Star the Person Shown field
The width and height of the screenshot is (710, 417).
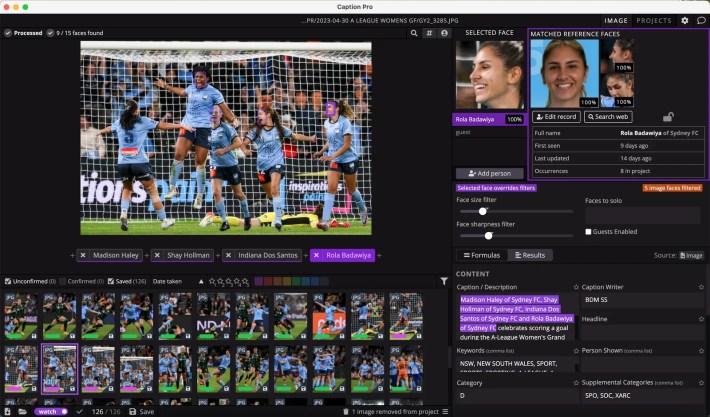[701, 350]
